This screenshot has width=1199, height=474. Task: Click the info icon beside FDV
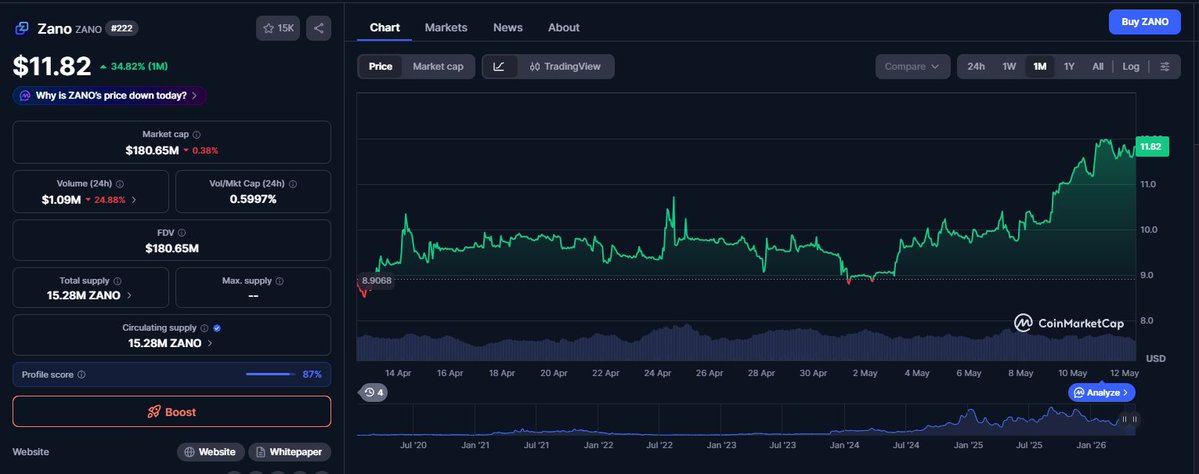181,232
